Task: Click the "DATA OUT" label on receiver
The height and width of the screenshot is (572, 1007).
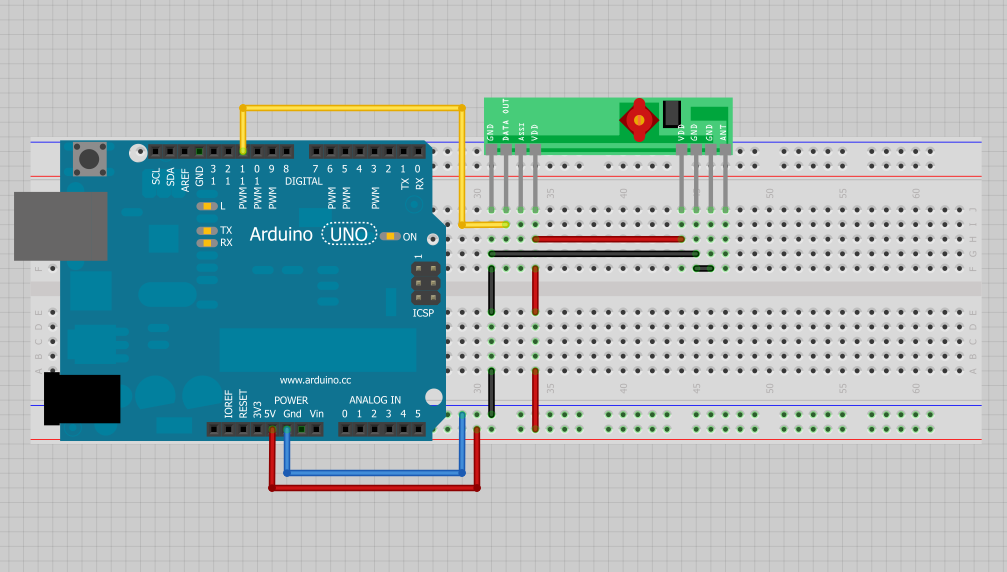Action: click(506, 120)
